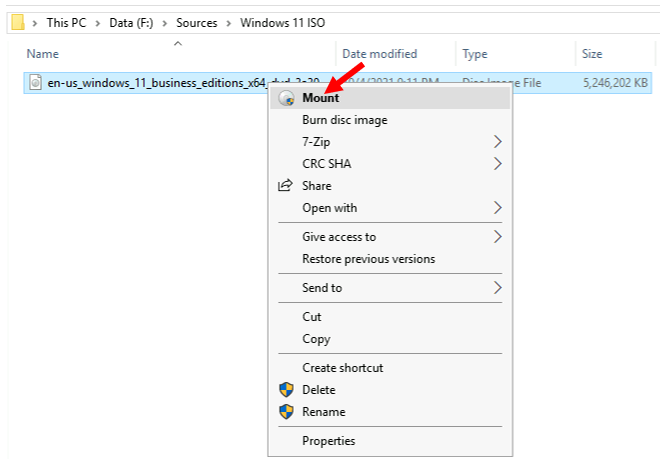The image size is (665, 459).
Task: Sort by the Size column header
Action: pyautogui.click(x=592, y=54)
